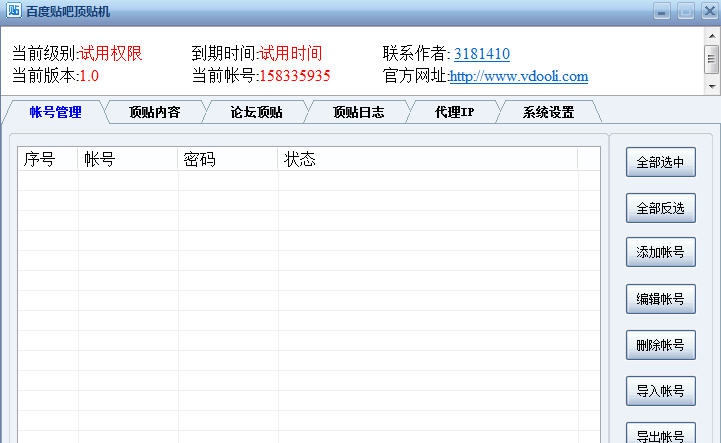
Task: Open the 顶贴内容 tab
Action: [x=154, y=112]
